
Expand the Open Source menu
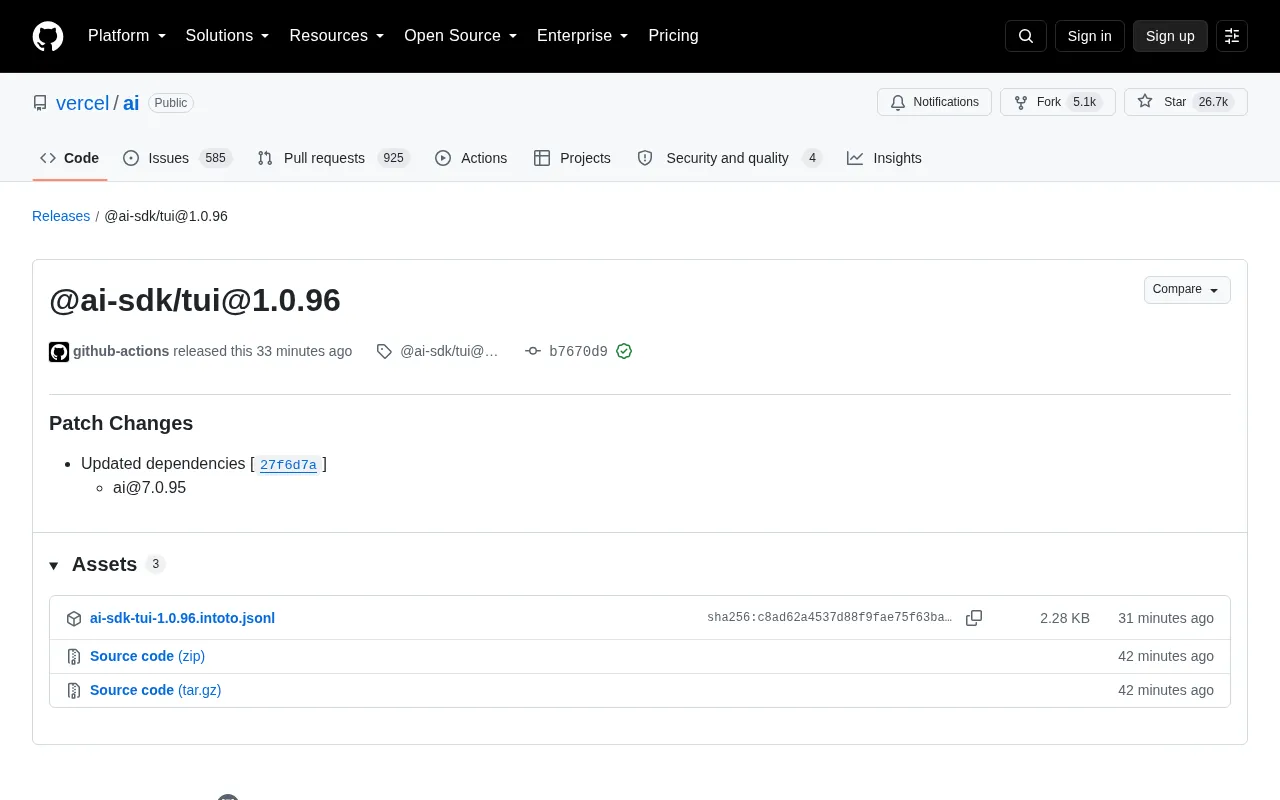[x=461, y=36]
